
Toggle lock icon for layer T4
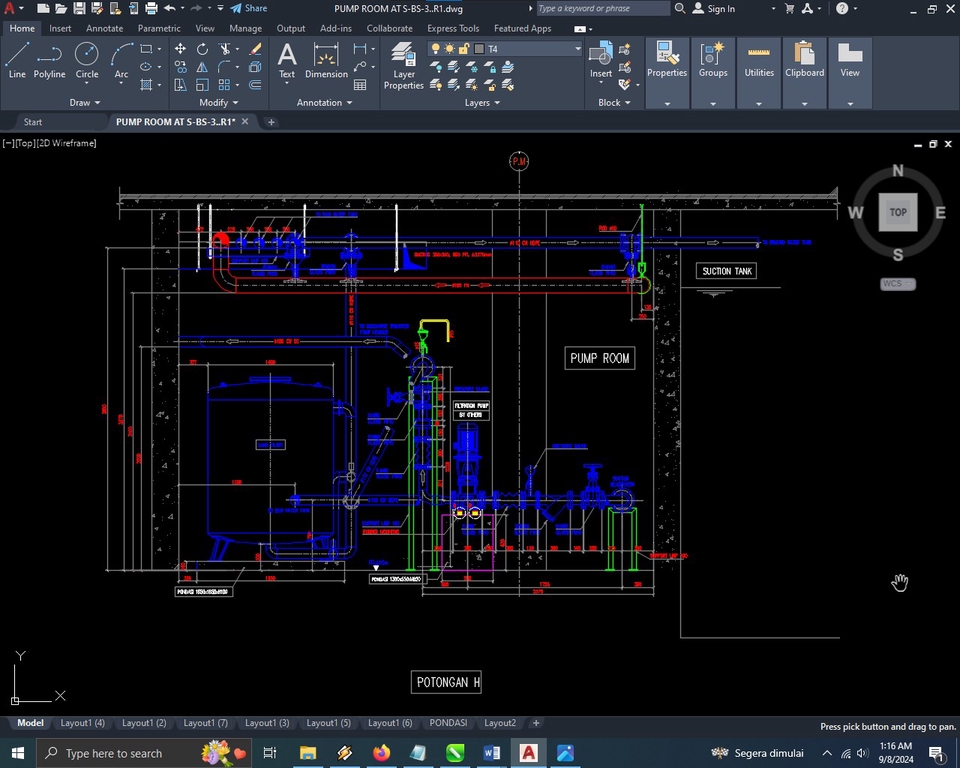coord(464,48)
